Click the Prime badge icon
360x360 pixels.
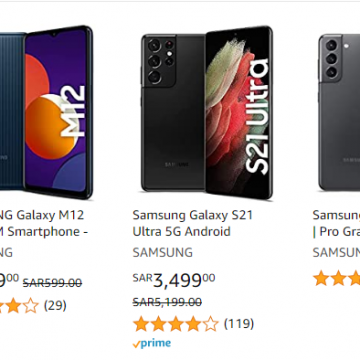click(x=152, y=343)
